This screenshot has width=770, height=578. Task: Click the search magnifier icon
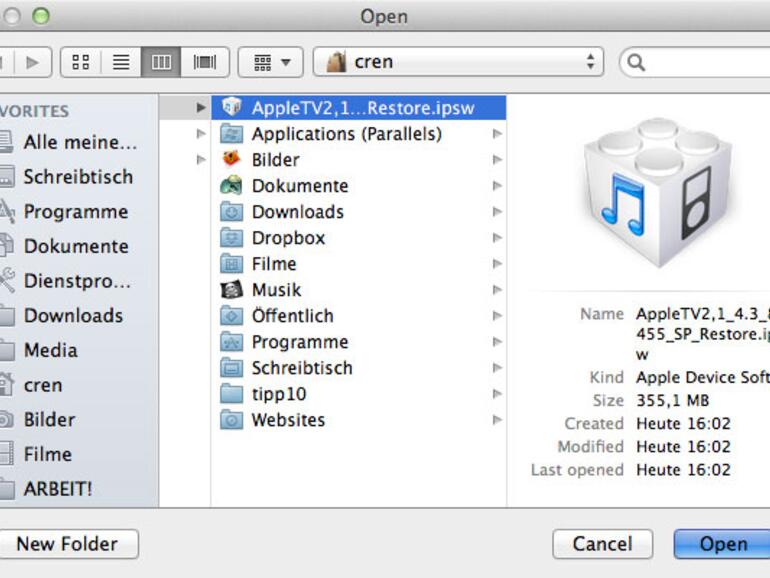click(636, 62)
